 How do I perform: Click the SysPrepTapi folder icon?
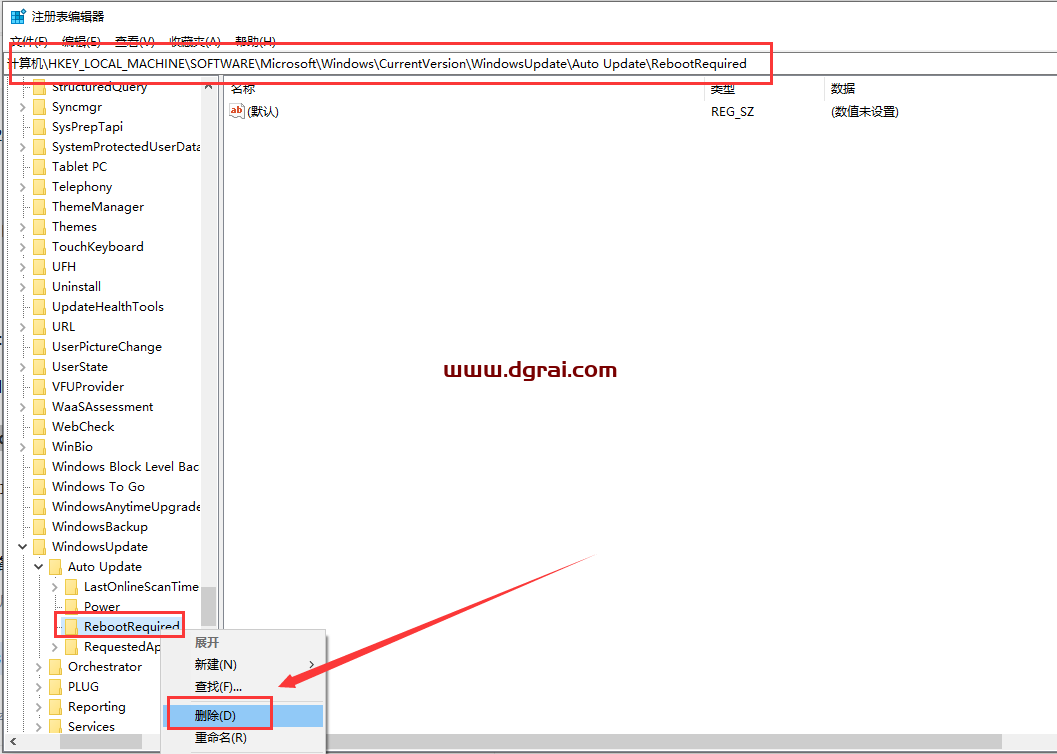coord(39,127)
